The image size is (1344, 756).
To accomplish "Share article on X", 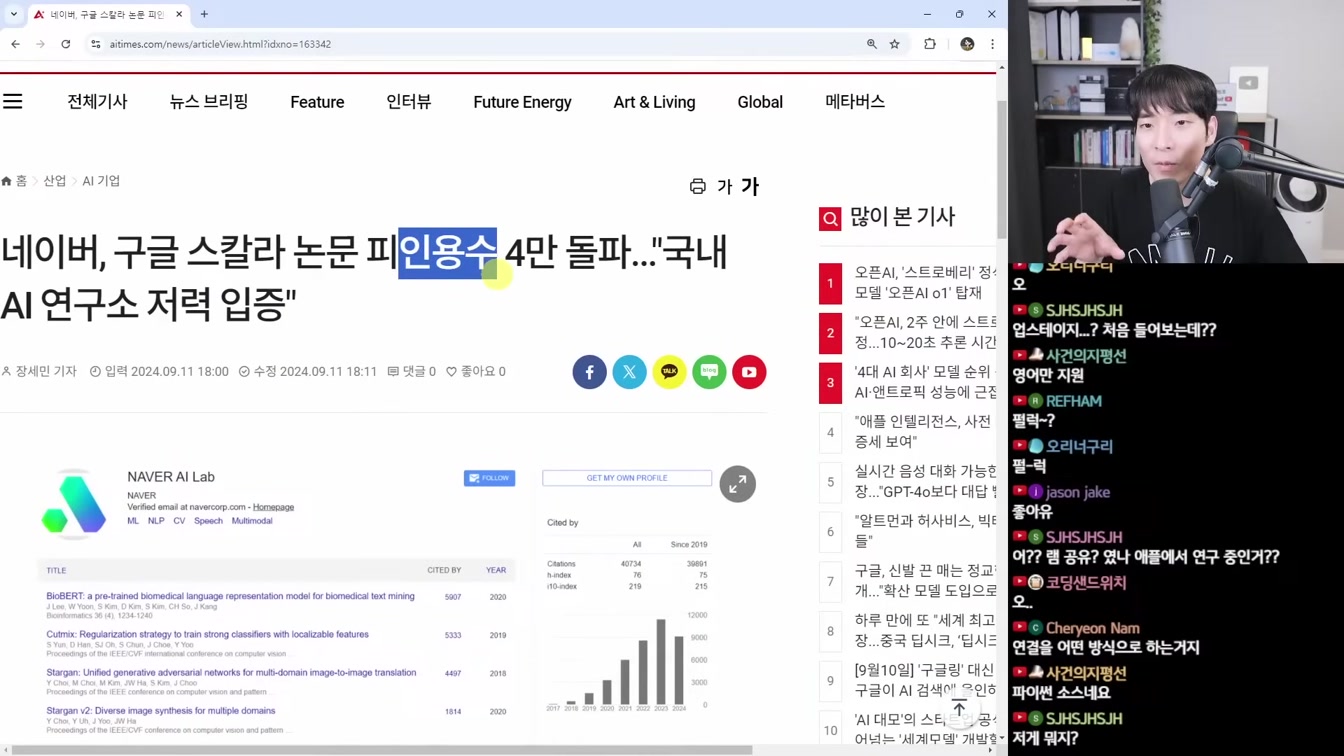I will (x=630, y=372).
